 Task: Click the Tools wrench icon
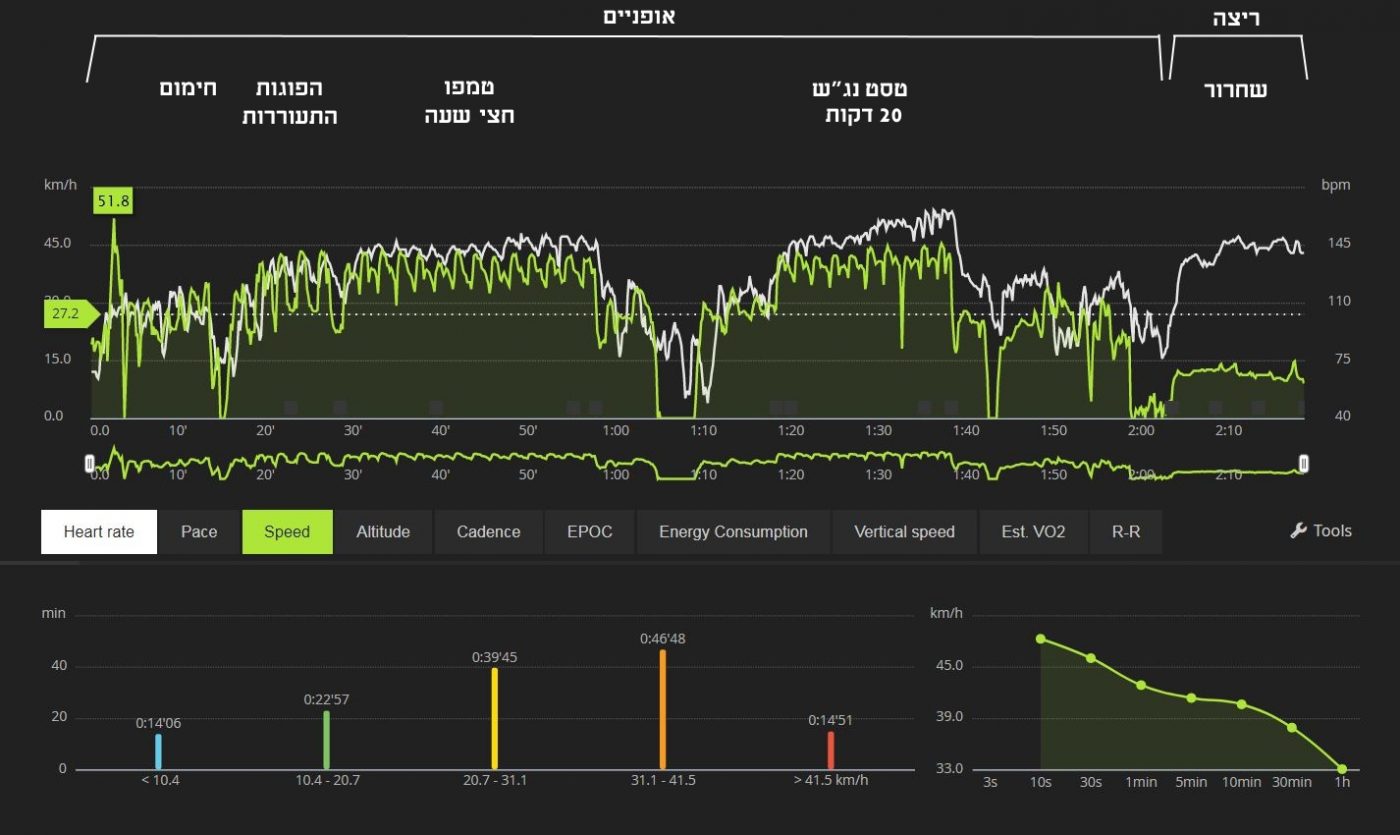pos(1298,531)
